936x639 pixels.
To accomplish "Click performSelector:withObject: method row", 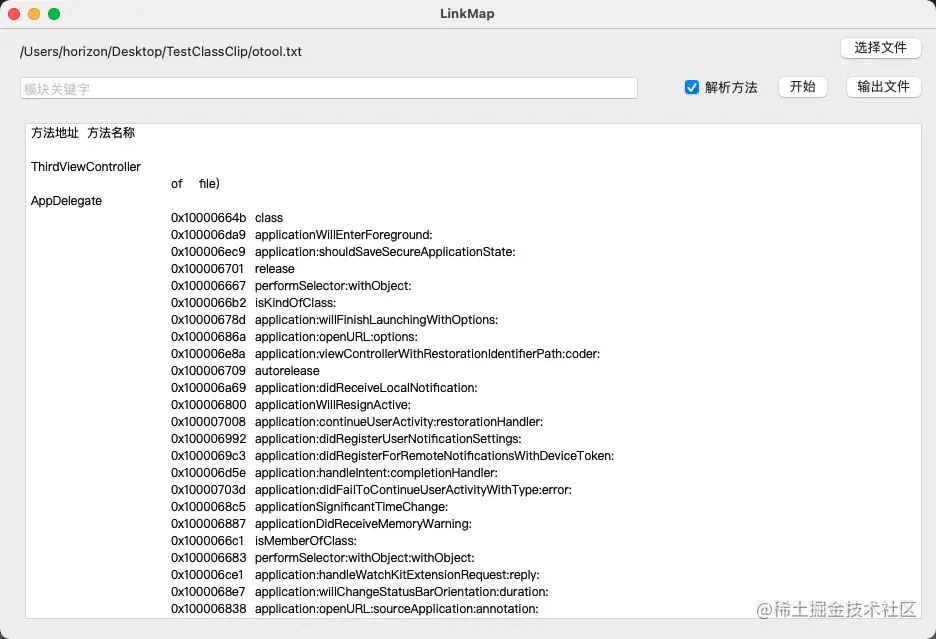I will (291, 286).
